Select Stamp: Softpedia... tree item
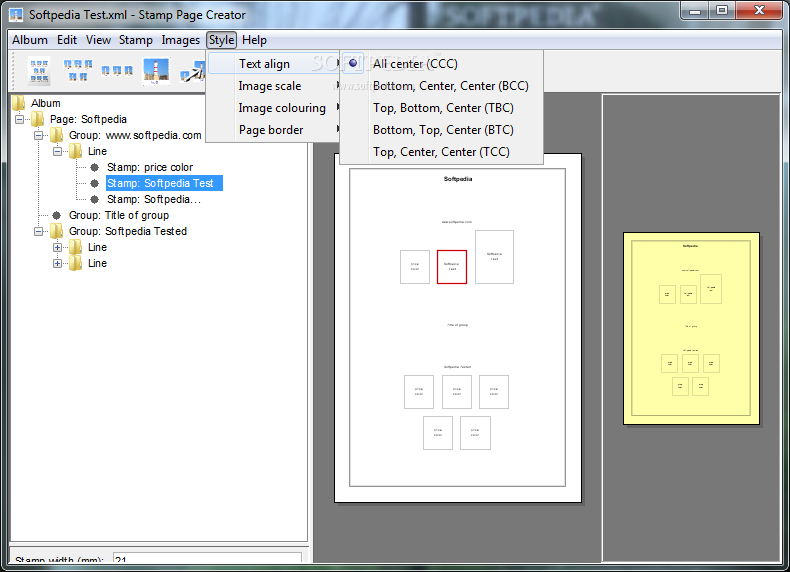The width and height of the screenshot is (790, 572). pos(154,200)
